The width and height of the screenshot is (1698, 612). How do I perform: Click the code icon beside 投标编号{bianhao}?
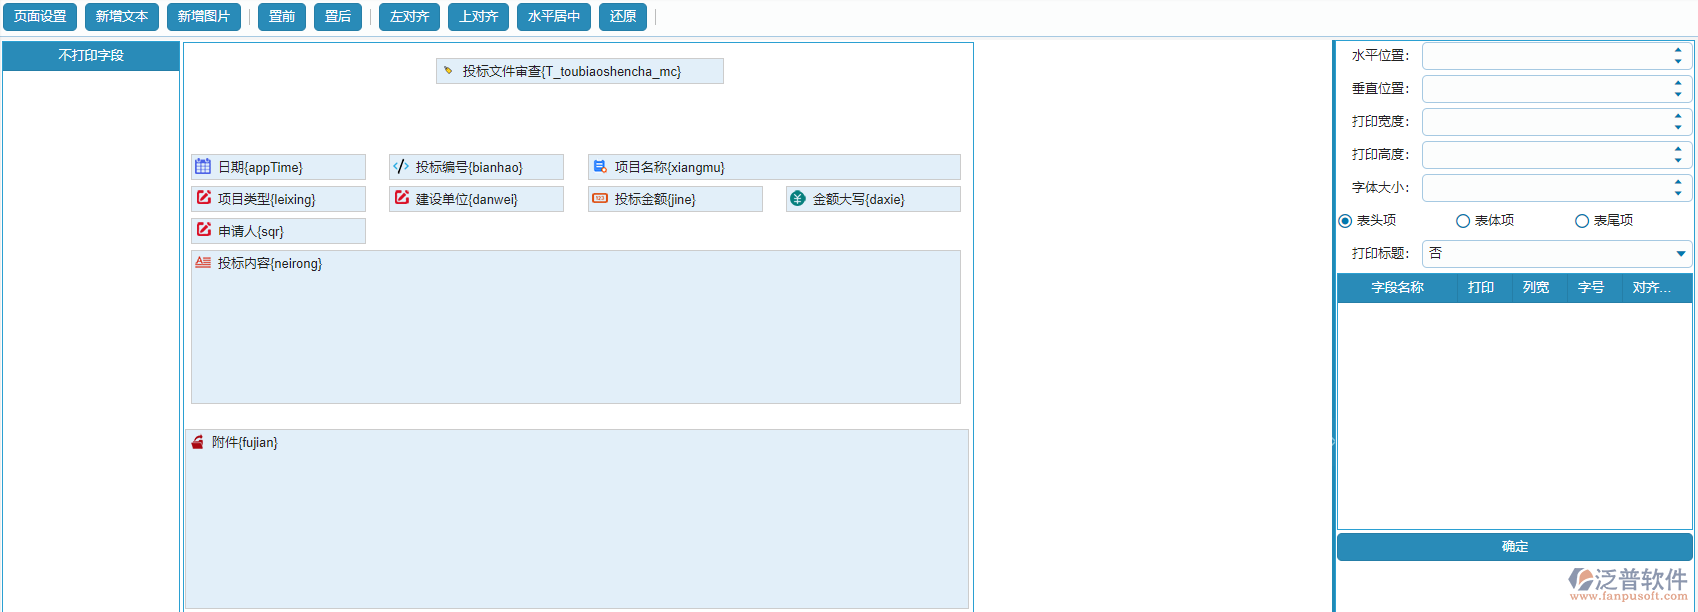[401, 167]
